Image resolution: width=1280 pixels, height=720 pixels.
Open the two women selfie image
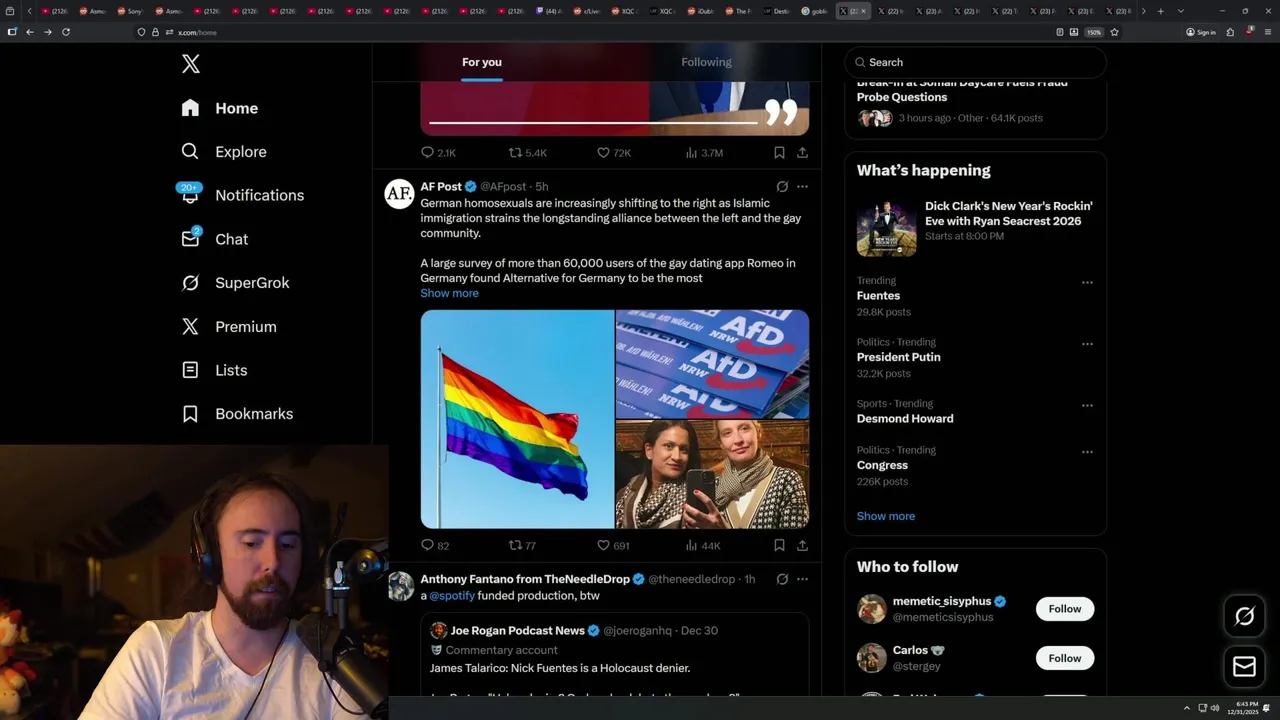click(712, 474)
